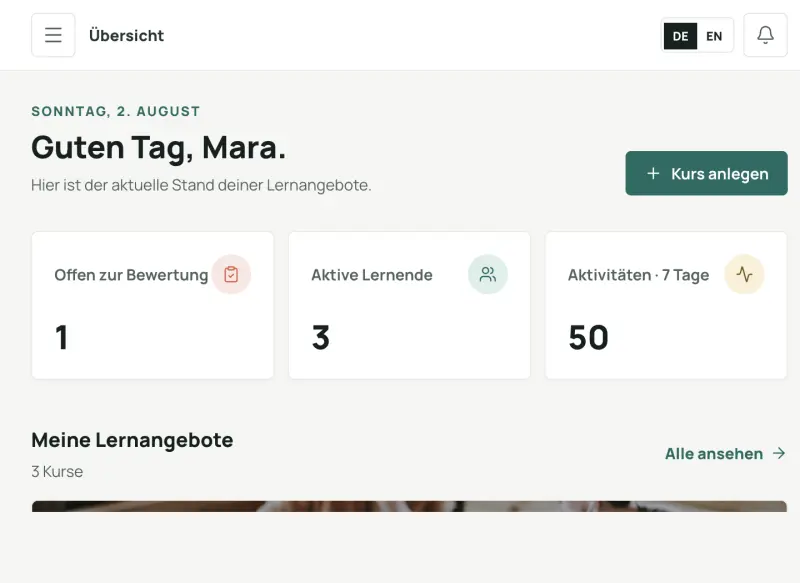Click the green learners group icon
This screenshot has height=583, width=800.
488,274
